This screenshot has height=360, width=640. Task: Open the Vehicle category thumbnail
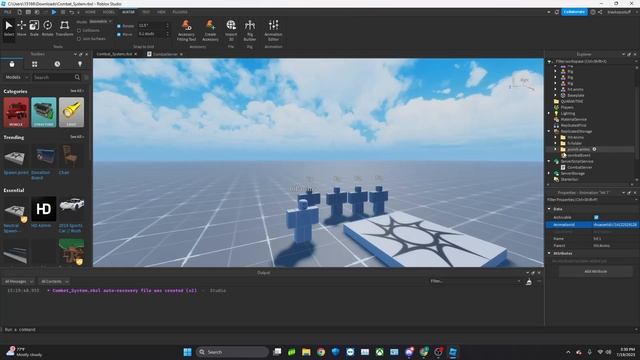point(16,112)
